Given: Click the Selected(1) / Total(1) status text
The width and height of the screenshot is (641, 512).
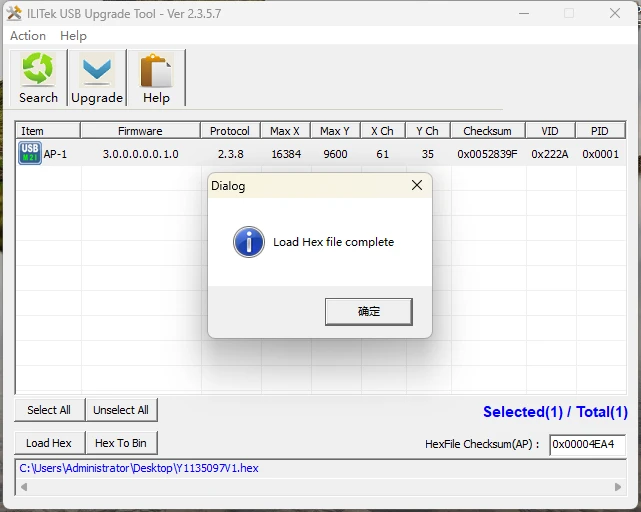Looking at the screenshot, I should pyautogui.click(x=555, y=412).
